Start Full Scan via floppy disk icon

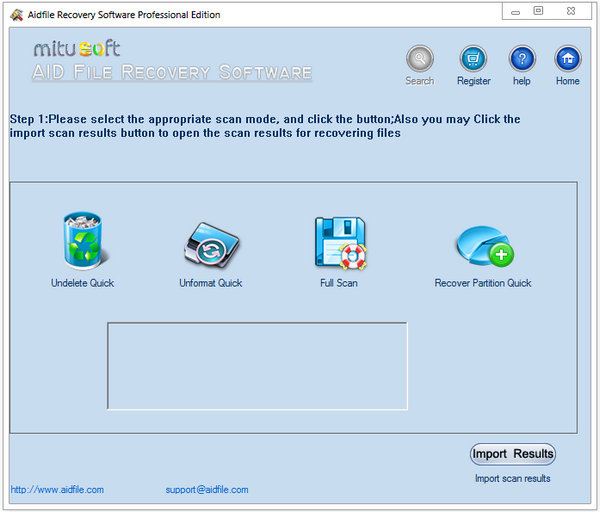pyautogui.click(x=338, y=243)
